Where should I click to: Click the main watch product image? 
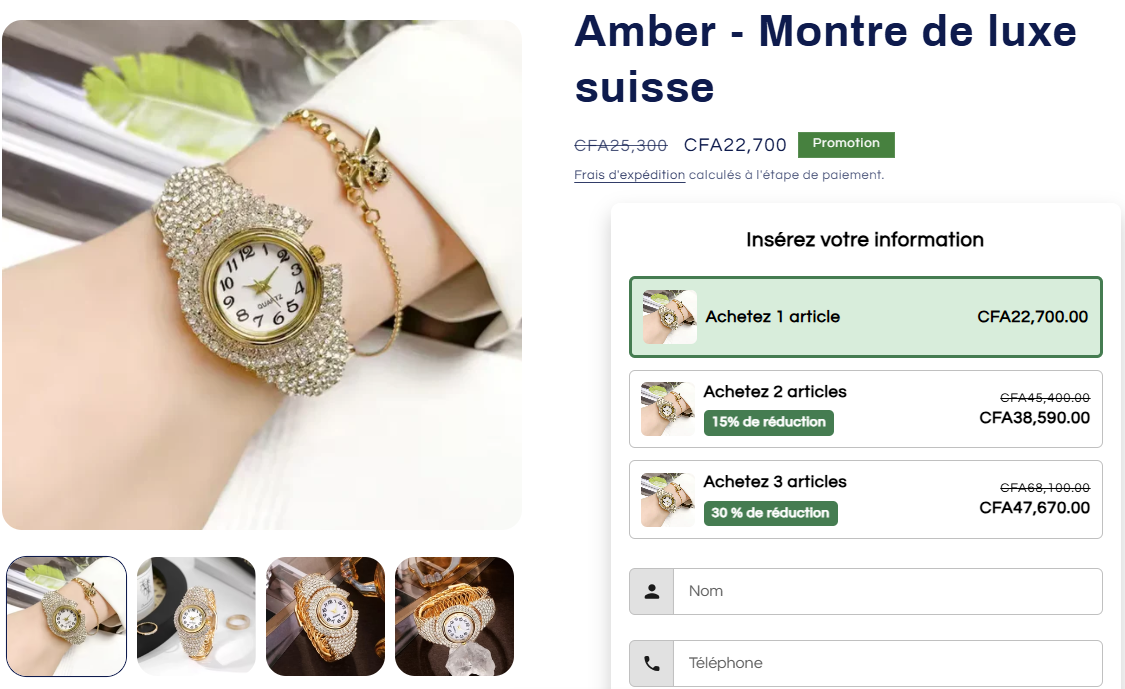(x=262, y=275)
